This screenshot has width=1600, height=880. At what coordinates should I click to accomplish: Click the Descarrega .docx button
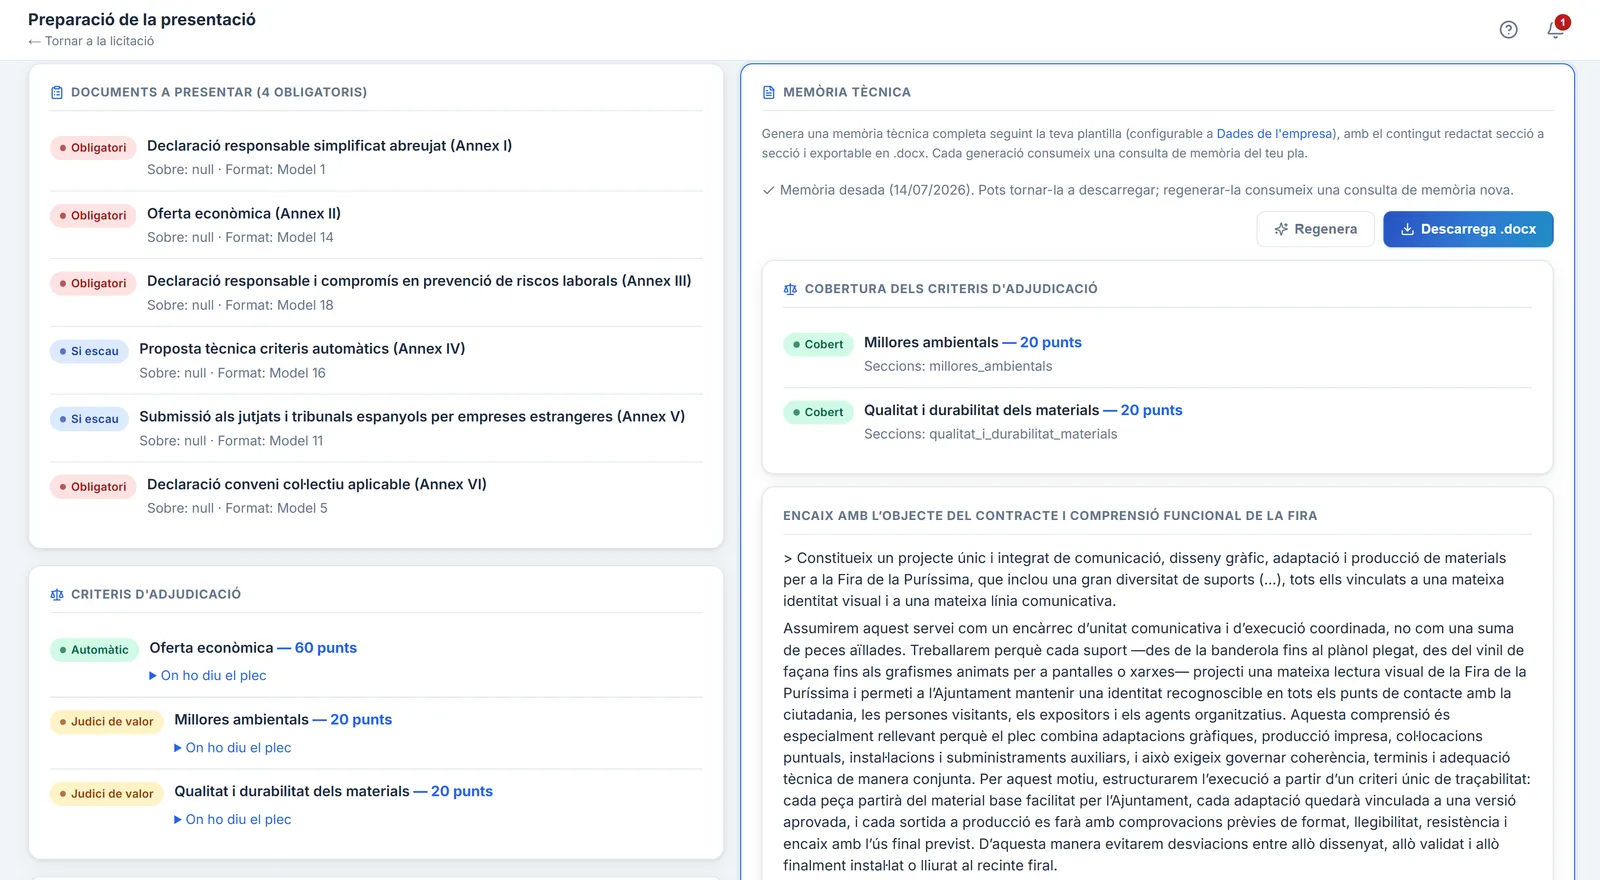[x=1468, y=229]
